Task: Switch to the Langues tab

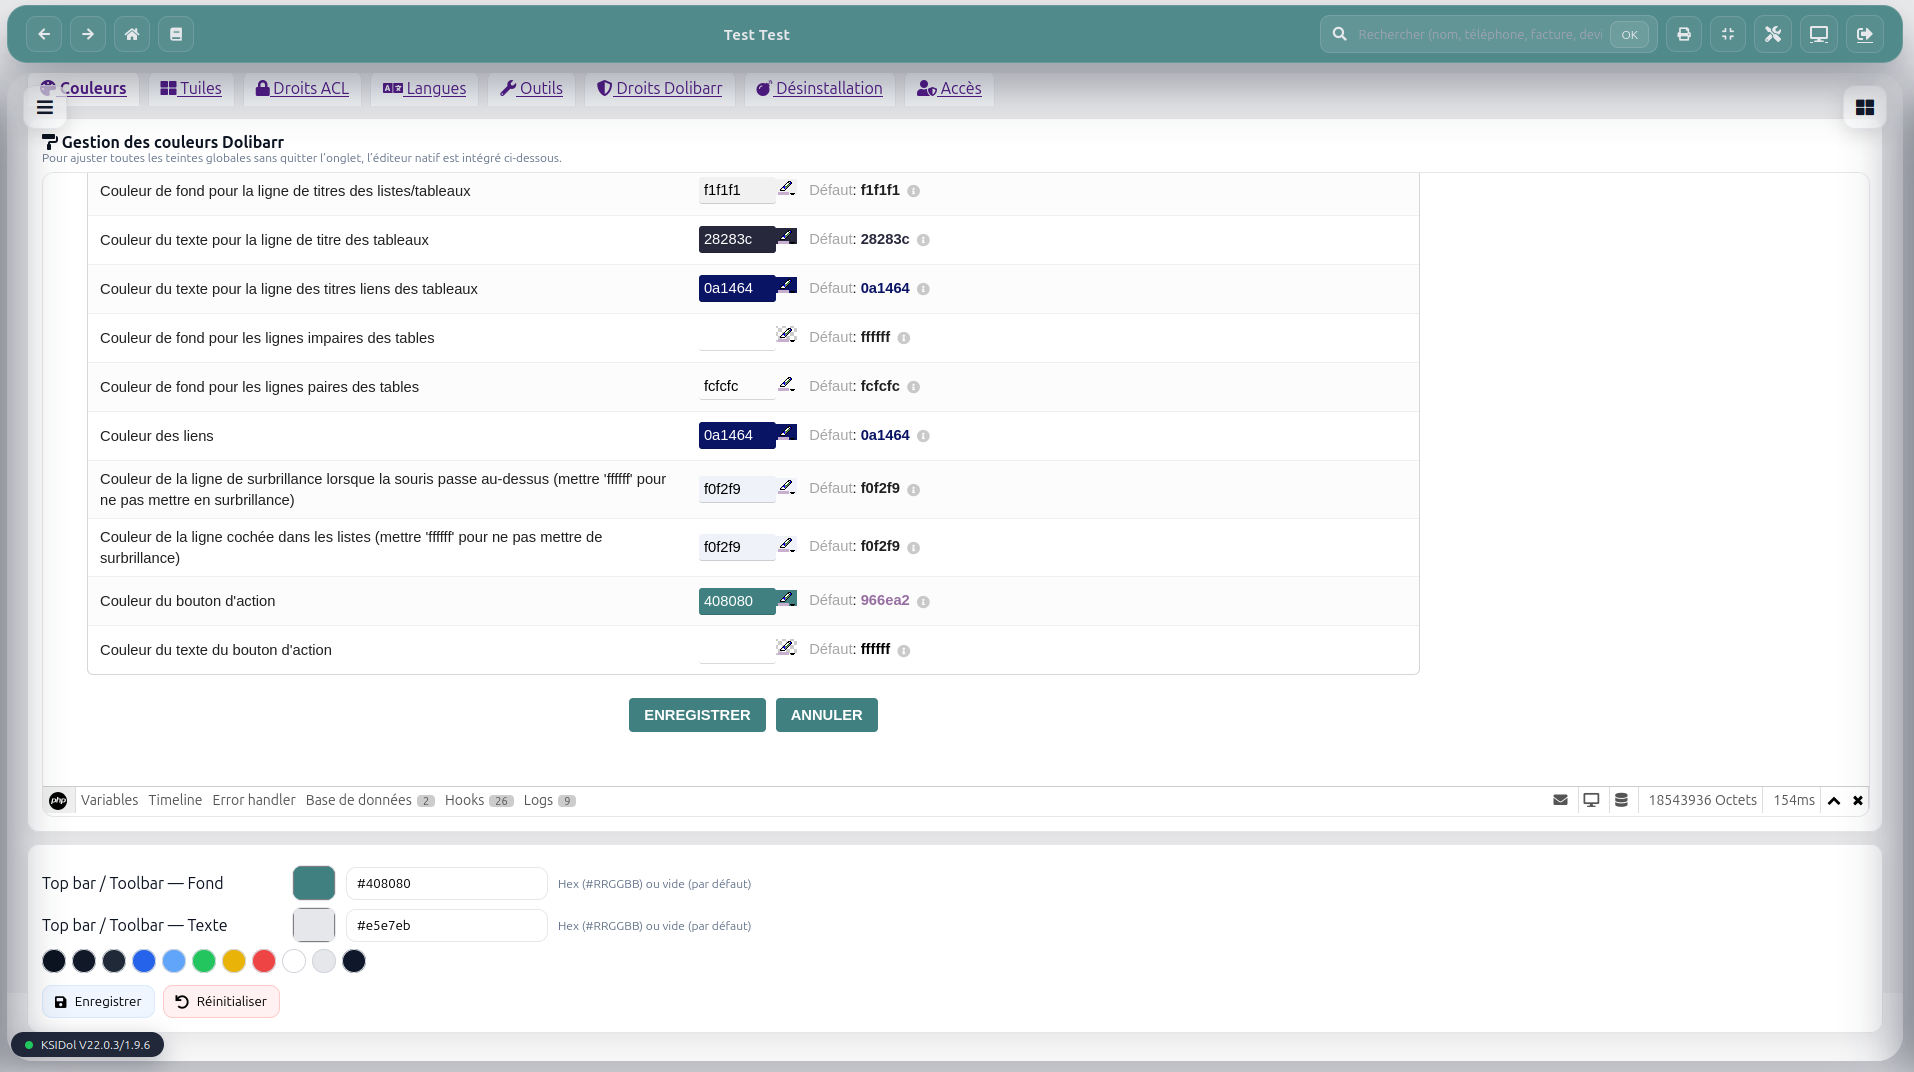Action: (x=424, y=89)
